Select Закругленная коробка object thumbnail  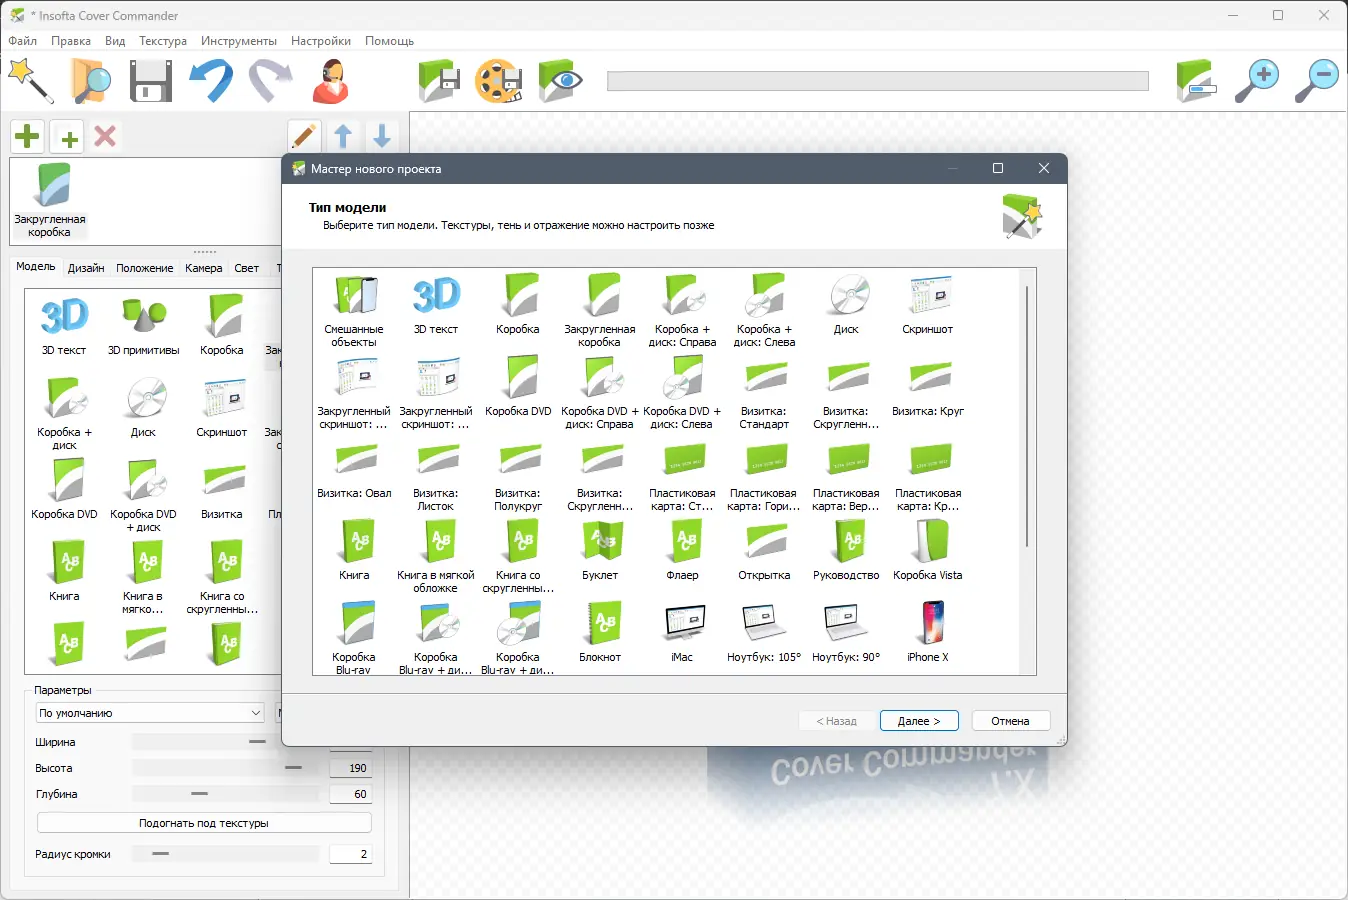tap(50, 200)
